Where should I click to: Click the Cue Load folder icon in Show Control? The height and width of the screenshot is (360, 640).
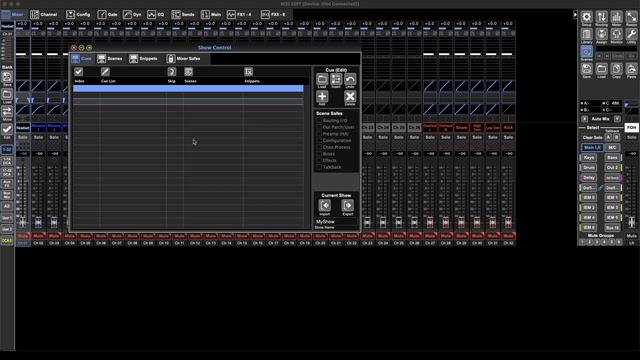pyautogui.click(x=322, y=79)
